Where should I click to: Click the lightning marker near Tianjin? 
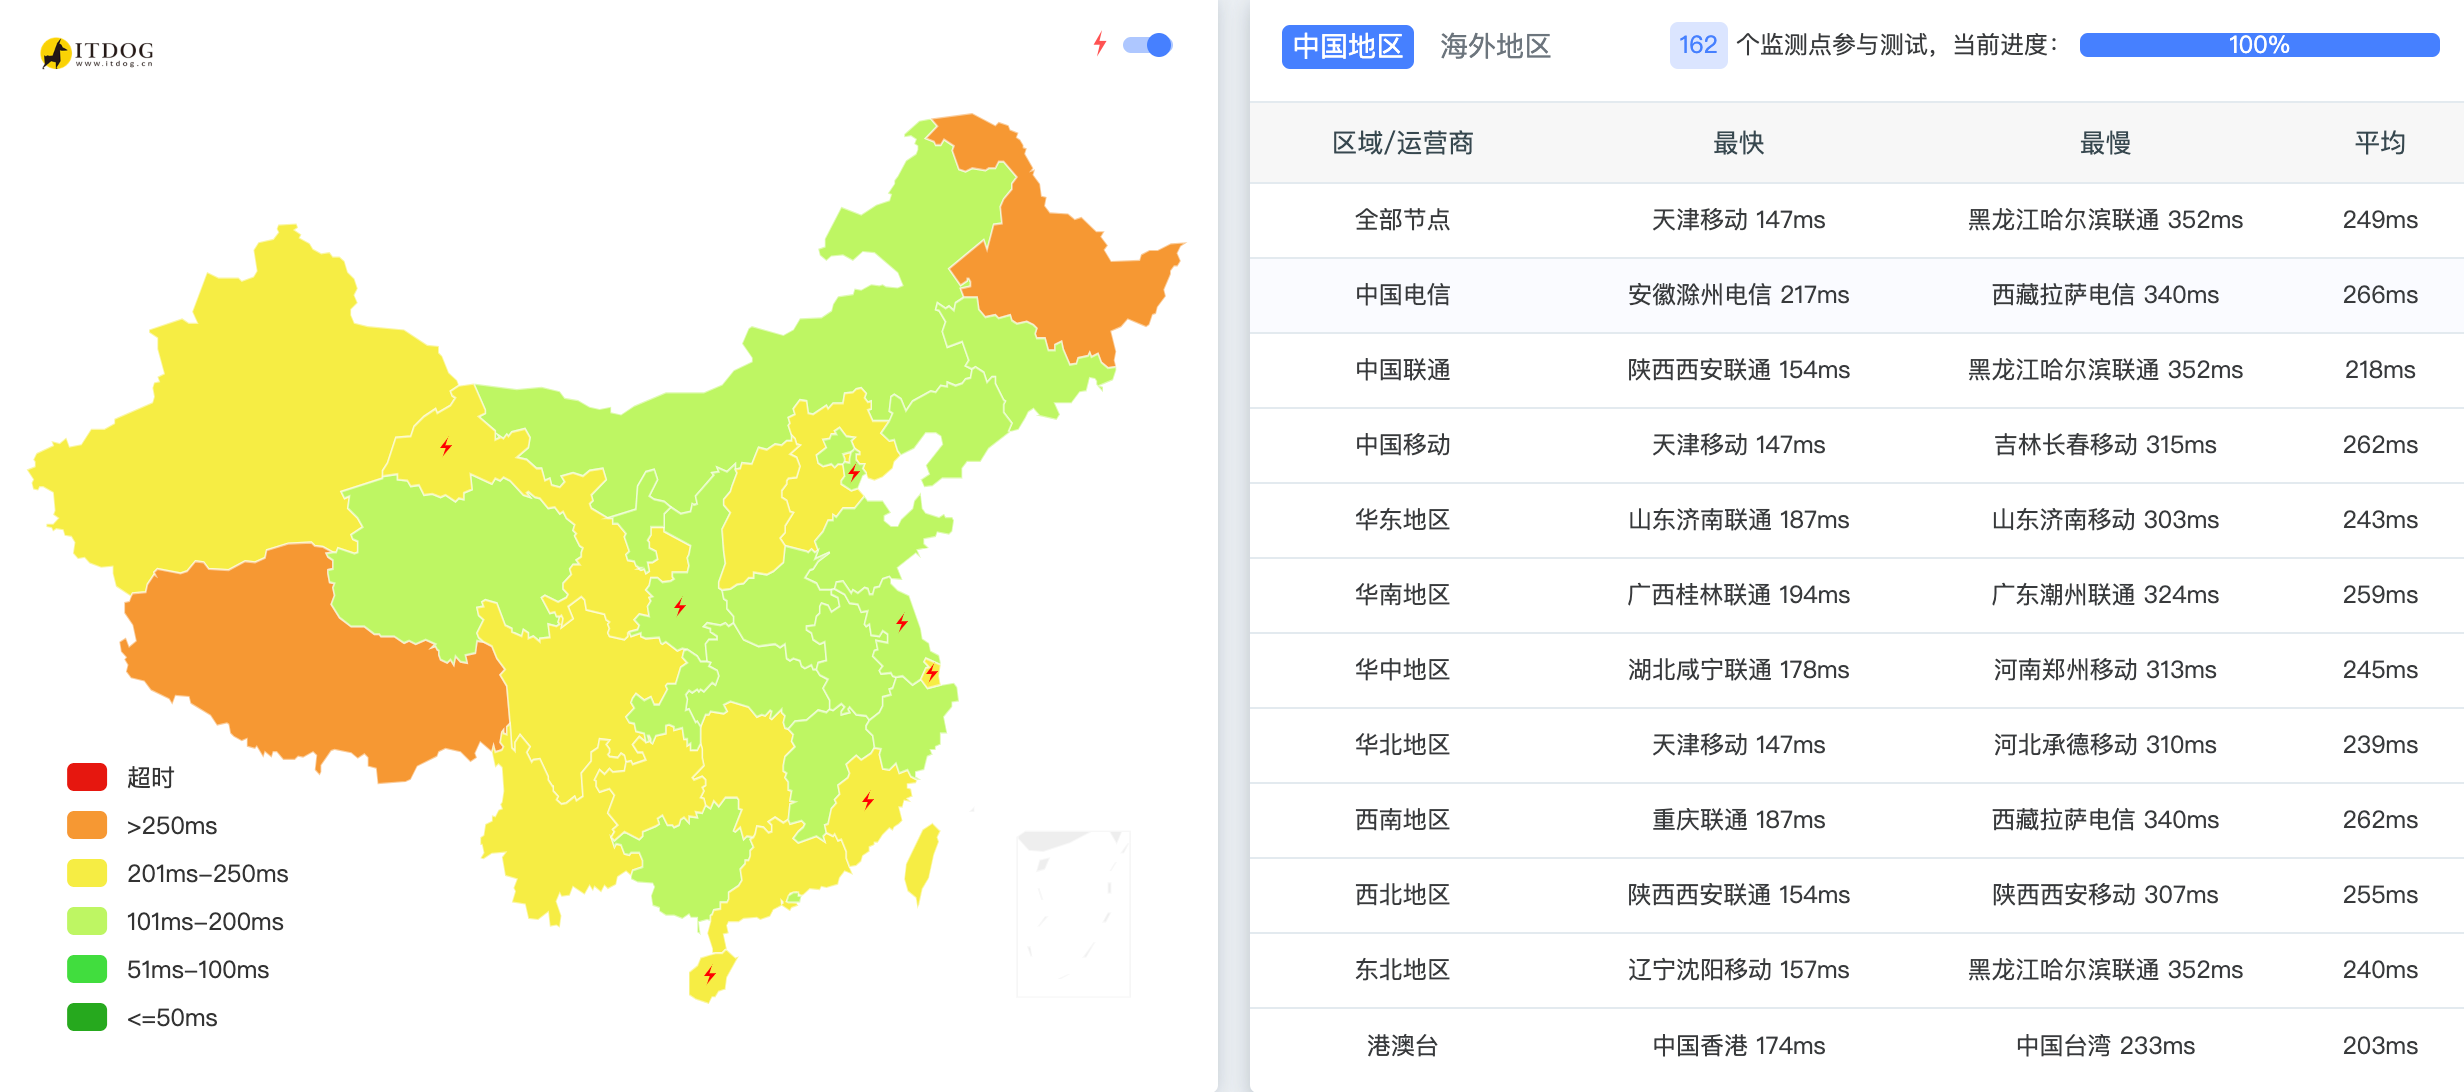pyautogui.click(x=854, y=473)
